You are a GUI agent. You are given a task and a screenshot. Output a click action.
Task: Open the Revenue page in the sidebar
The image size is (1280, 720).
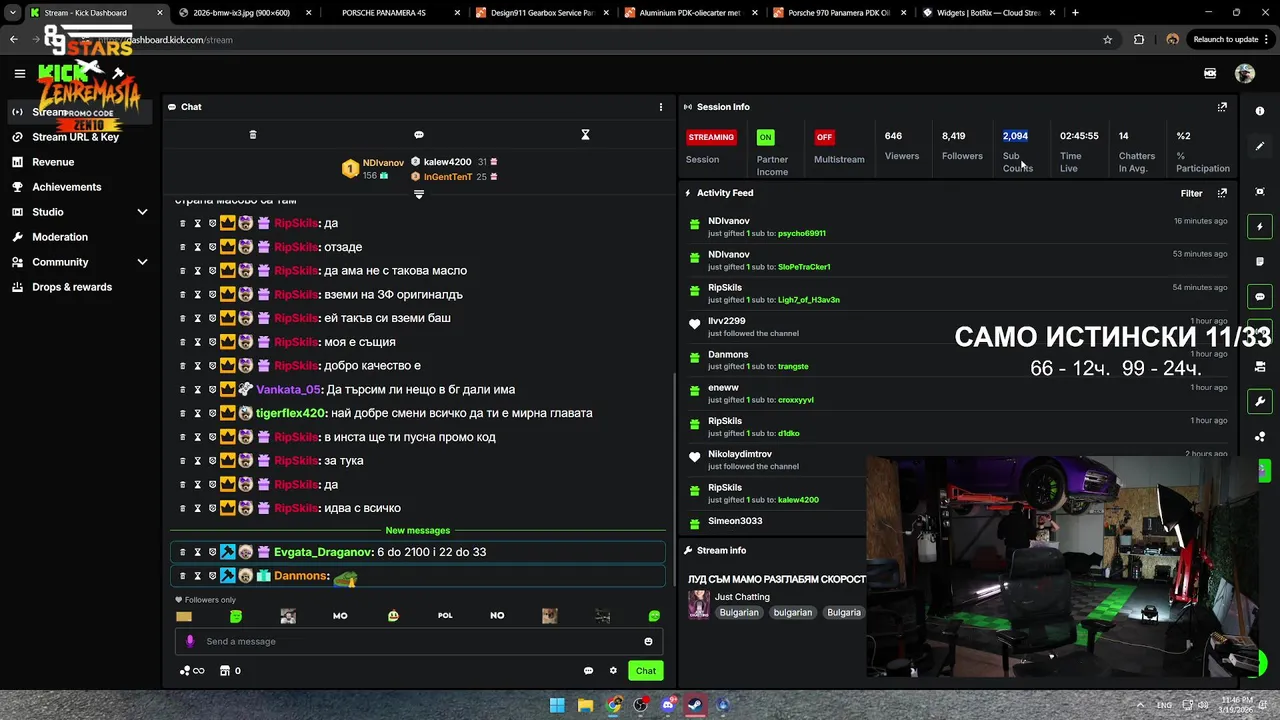53,162
